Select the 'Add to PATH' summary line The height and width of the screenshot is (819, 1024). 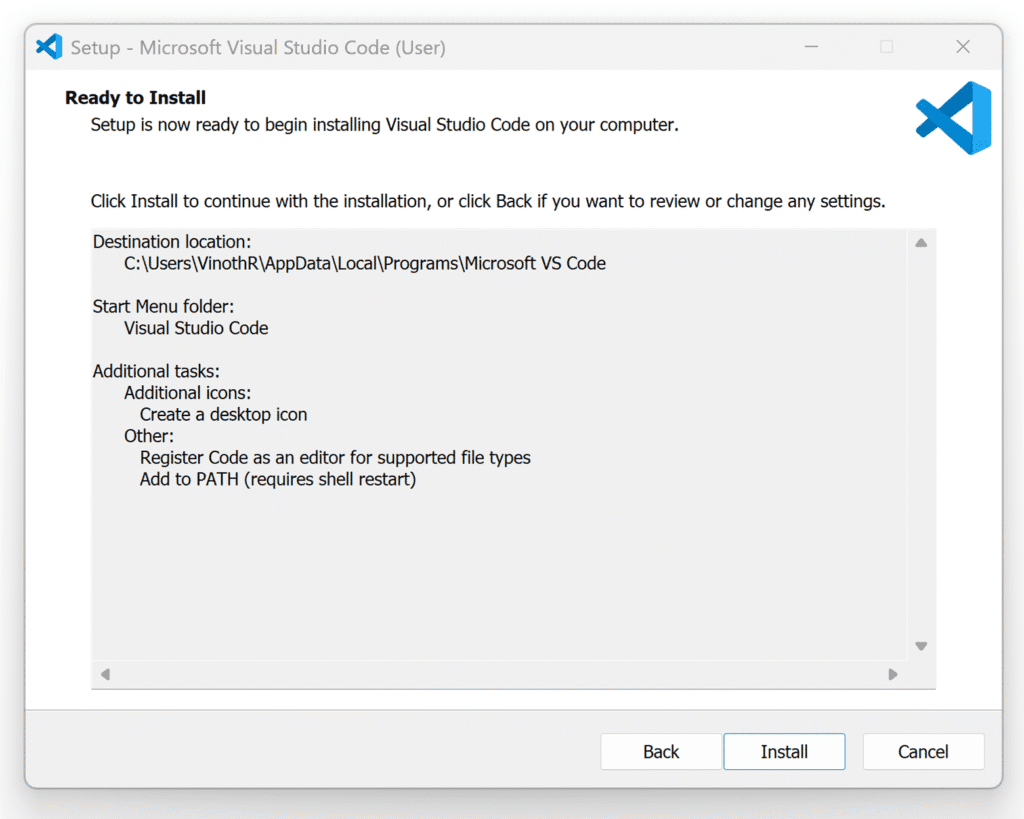278,479
